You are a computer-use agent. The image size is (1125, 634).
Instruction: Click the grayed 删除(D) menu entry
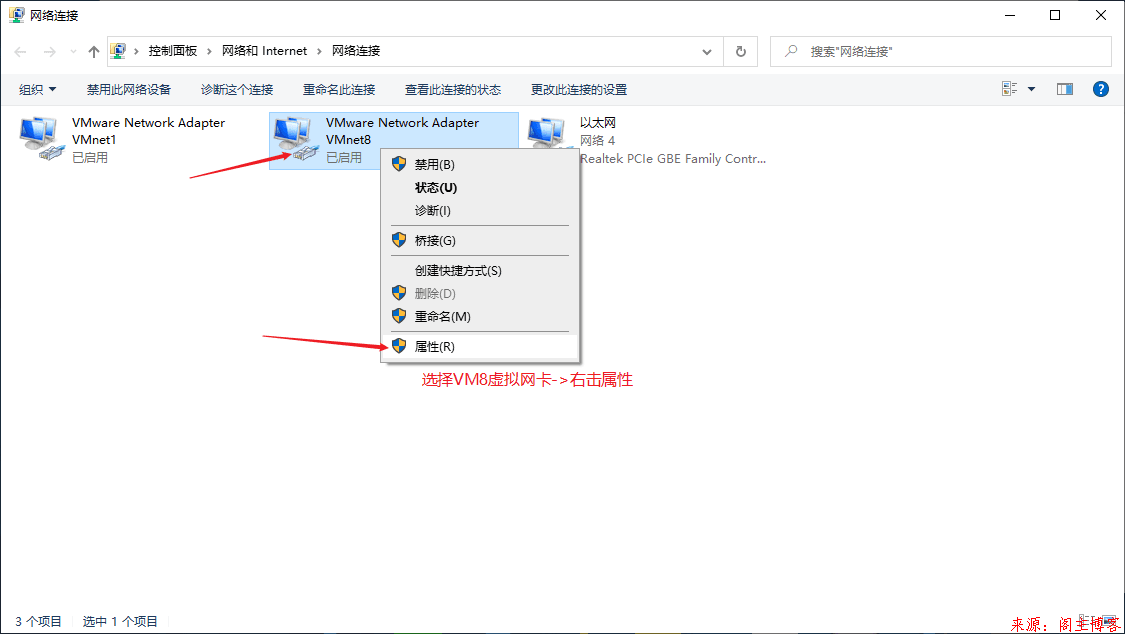(480, 293)
